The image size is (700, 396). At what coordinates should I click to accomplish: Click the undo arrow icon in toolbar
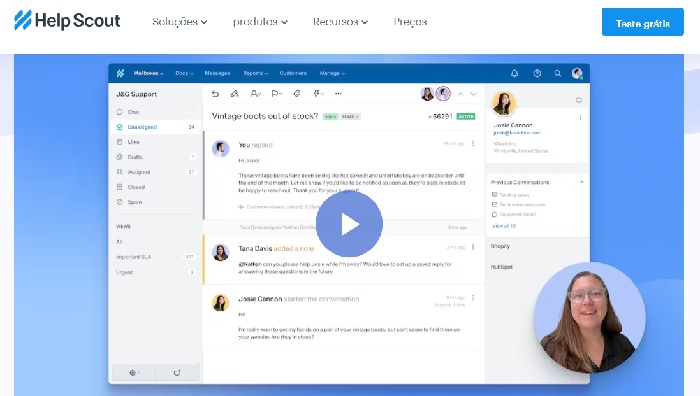(215, 94)
